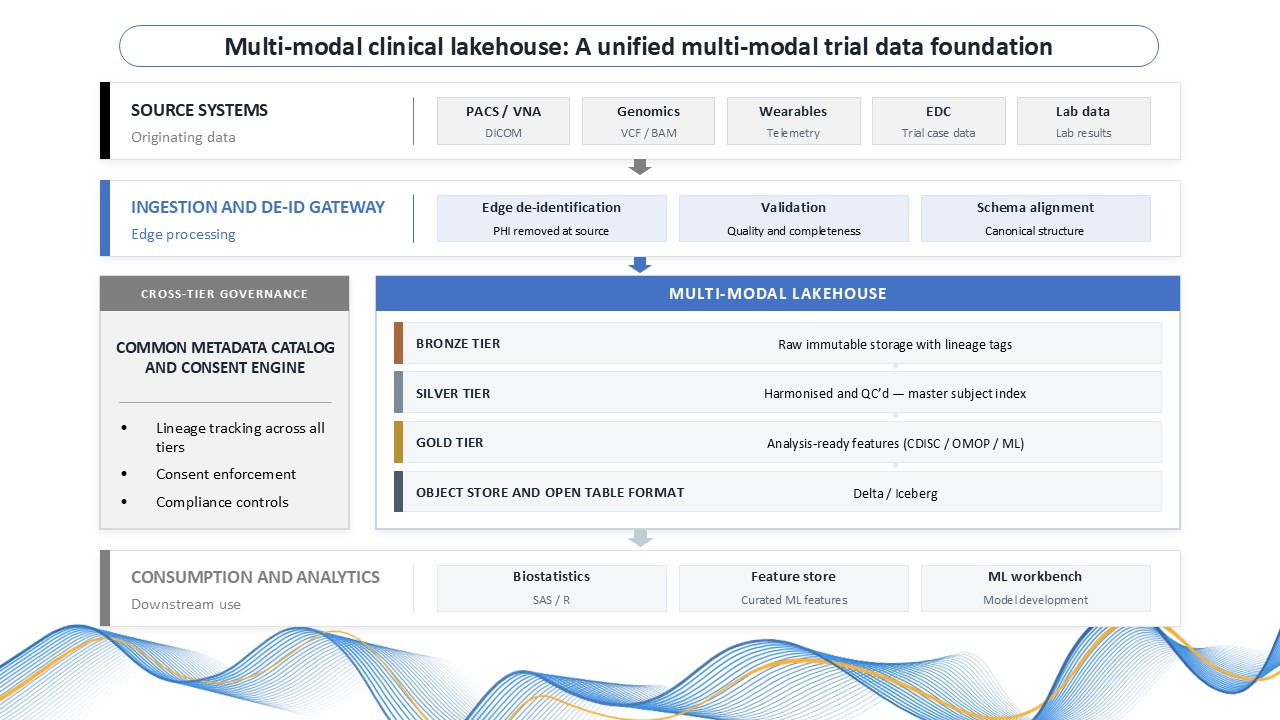Click the 'Compliance controls' bullet
The height and width of the screenshot is (720, 1280).
tap(222, 502)
